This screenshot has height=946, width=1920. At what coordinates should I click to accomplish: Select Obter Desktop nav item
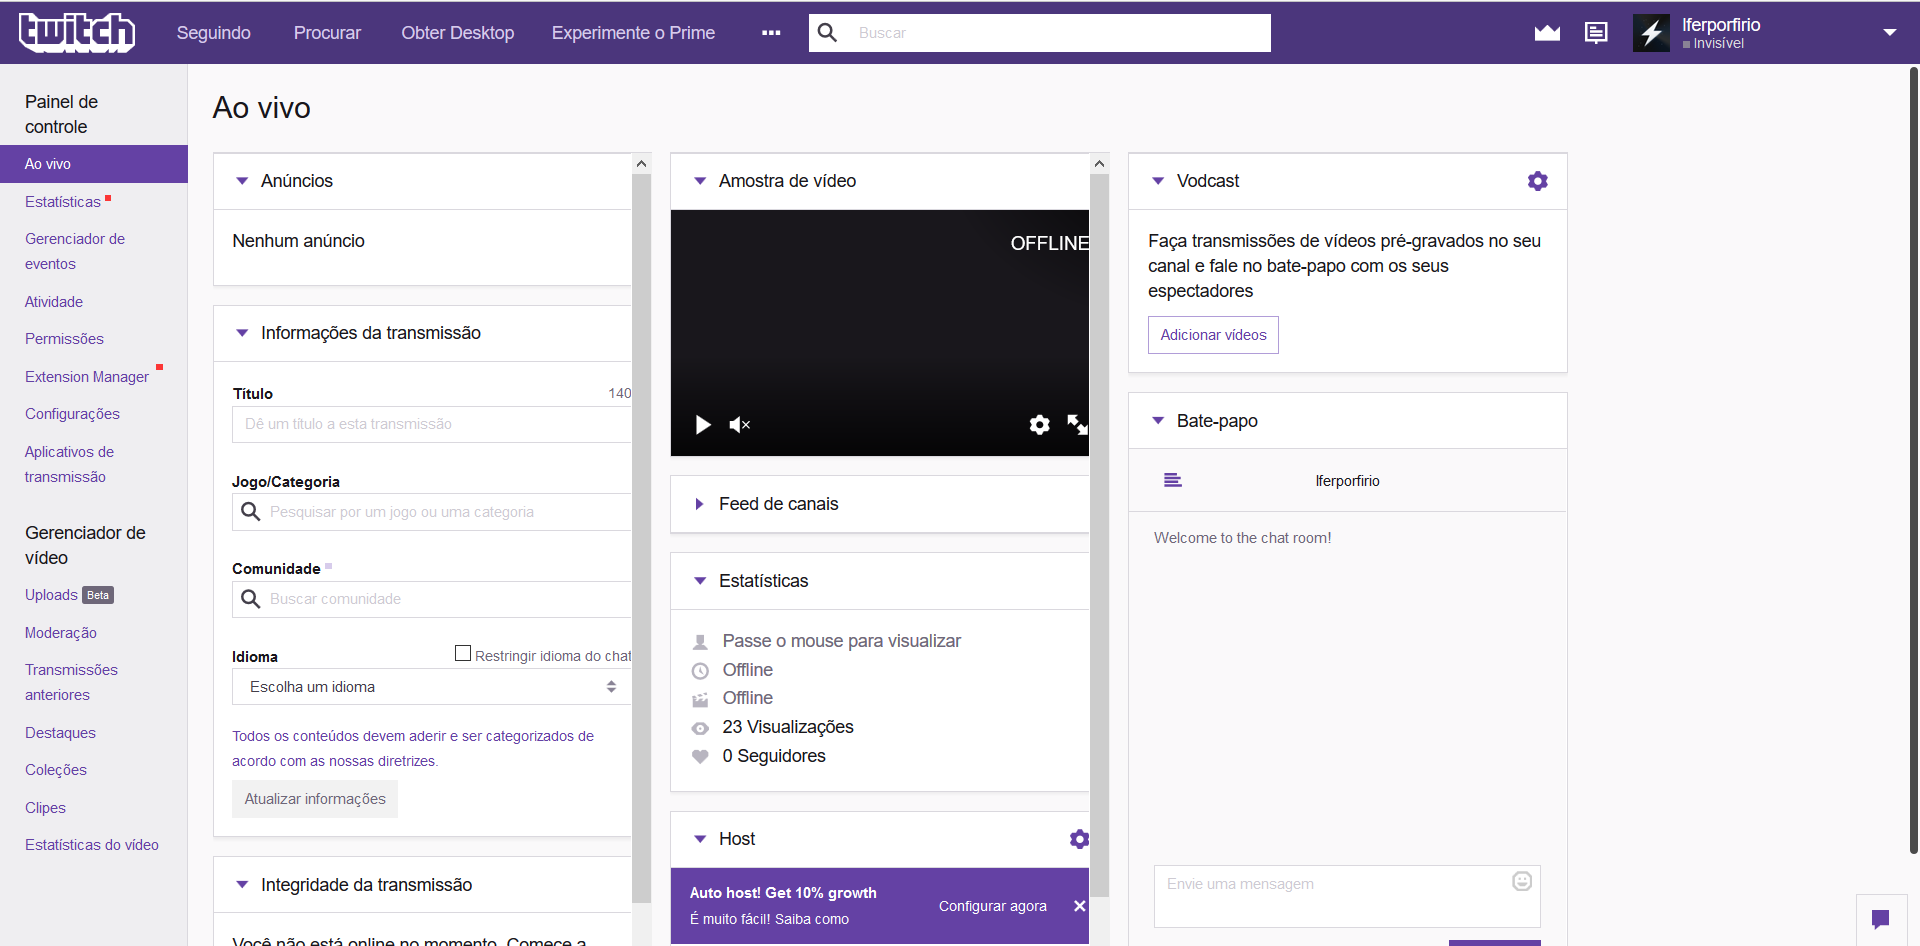tap(458, 33)
